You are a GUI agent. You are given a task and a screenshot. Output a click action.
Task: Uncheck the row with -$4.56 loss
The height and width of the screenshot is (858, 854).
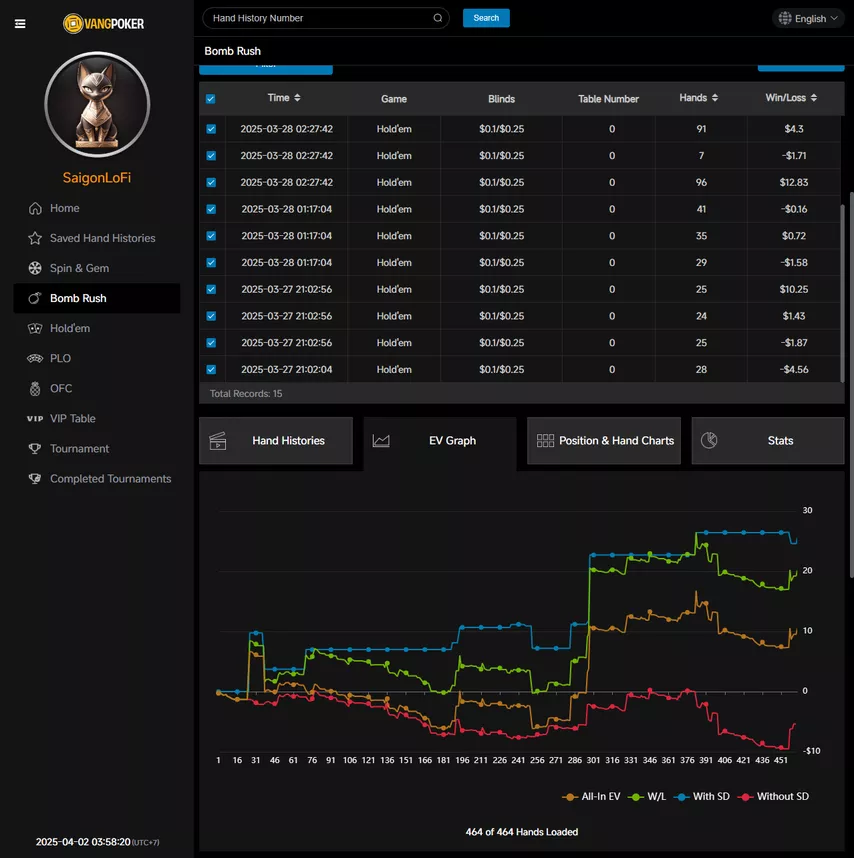click(210, 369)
